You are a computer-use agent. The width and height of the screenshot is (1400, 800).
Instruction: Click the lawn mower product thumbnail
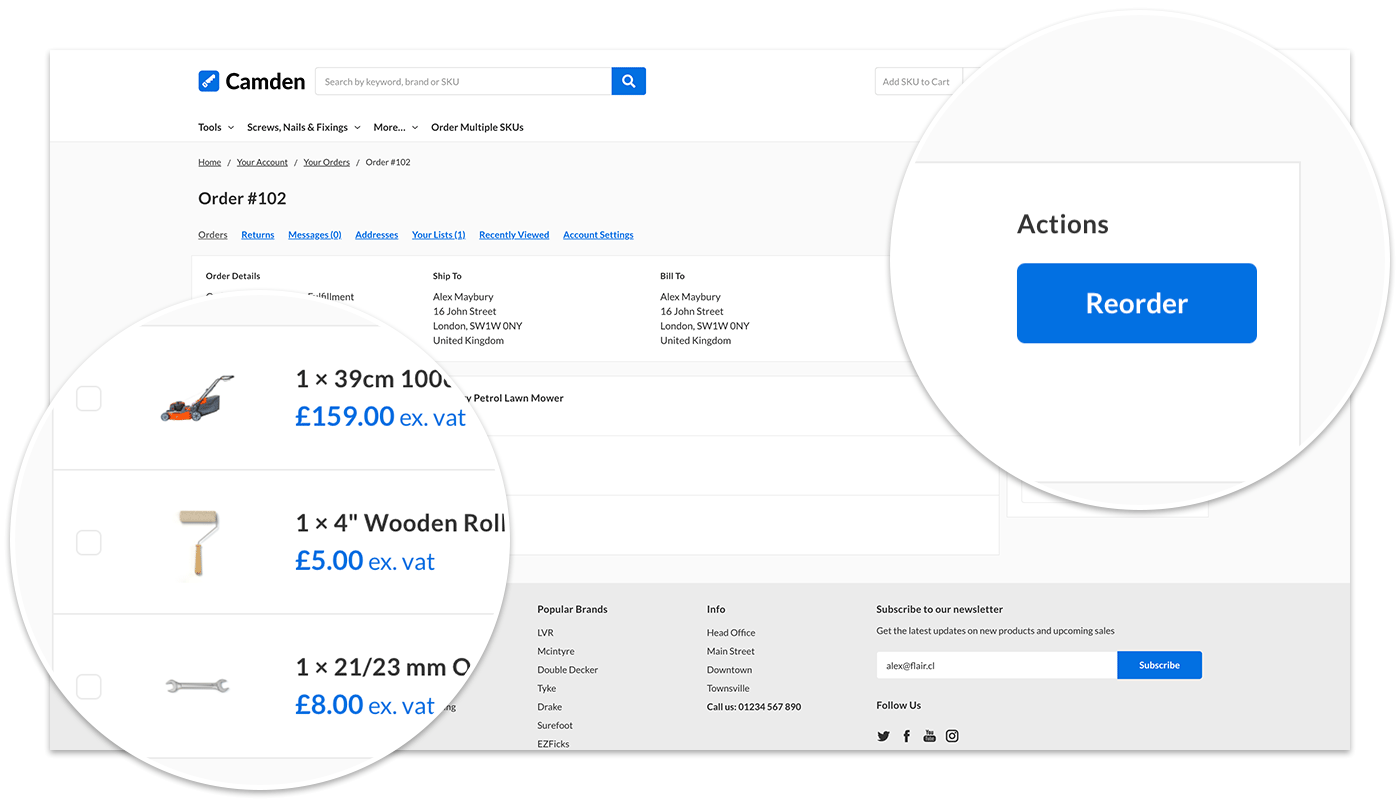[197, 398]
